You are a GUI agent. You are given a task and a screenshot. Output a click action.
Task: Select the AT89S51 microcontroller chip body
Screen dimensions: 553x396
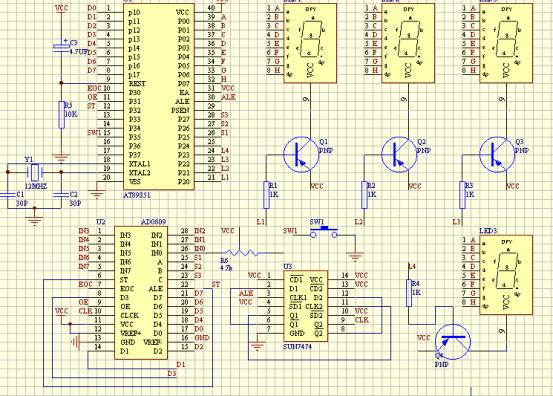pos(159,96)
